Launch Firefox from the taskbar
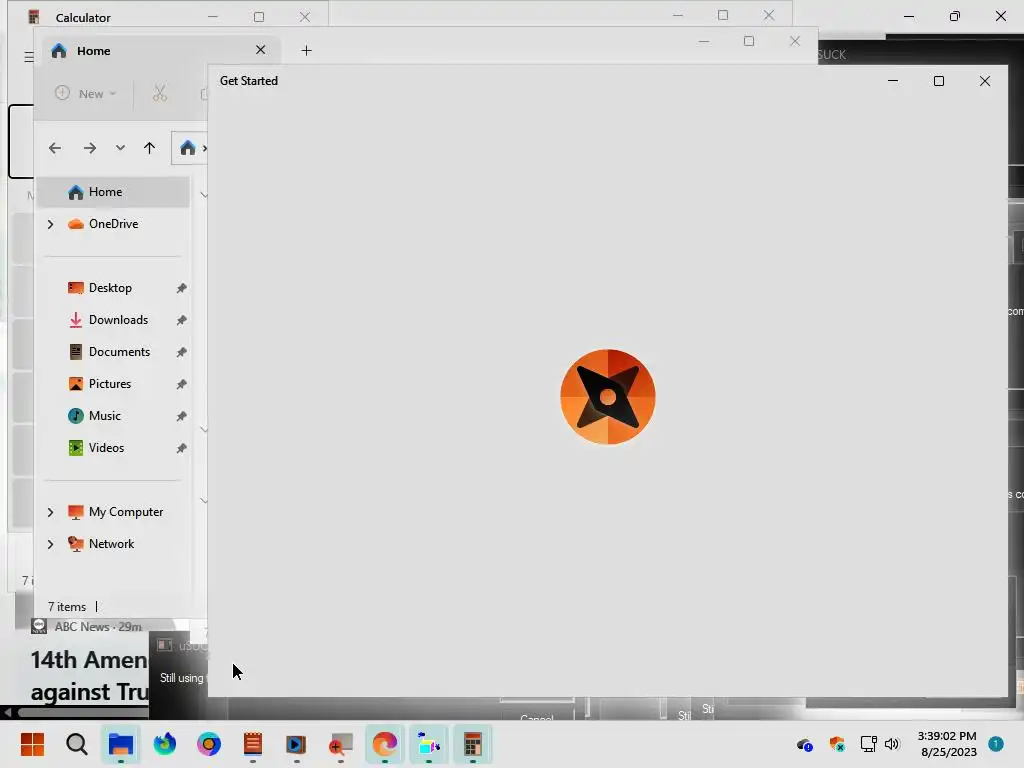The height and width of the screenshot is (768, 1024). 165,744
